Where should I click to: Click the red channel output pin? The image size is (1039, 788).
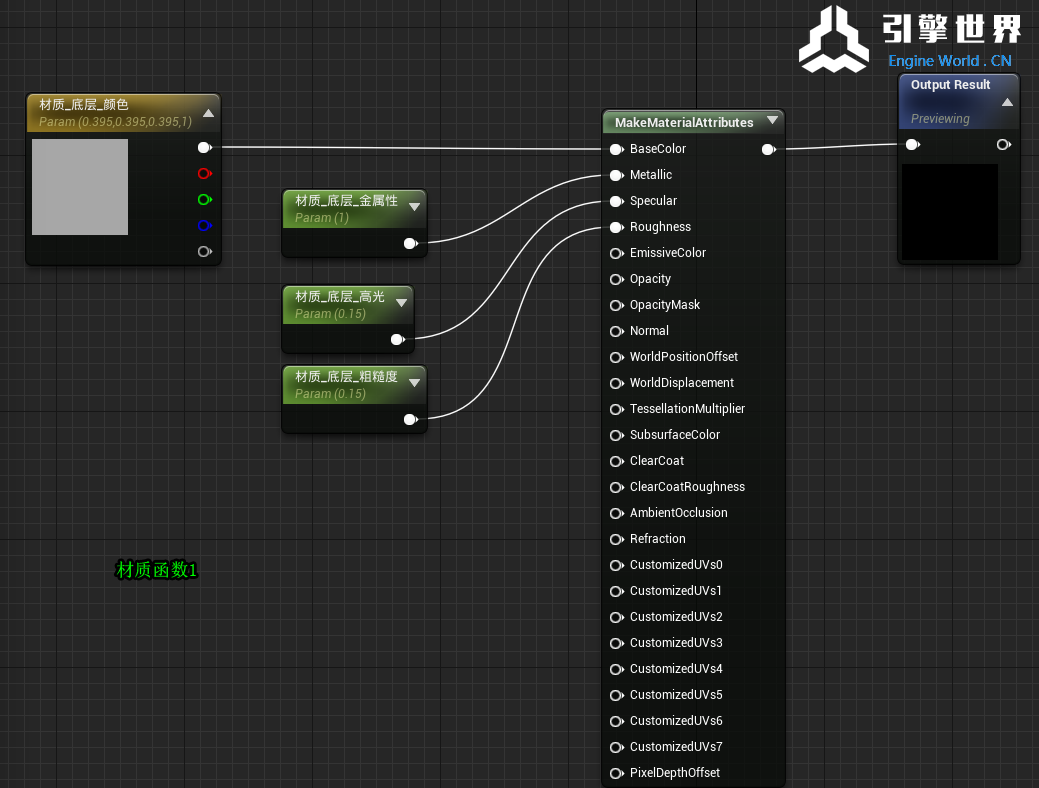(204, 173)
